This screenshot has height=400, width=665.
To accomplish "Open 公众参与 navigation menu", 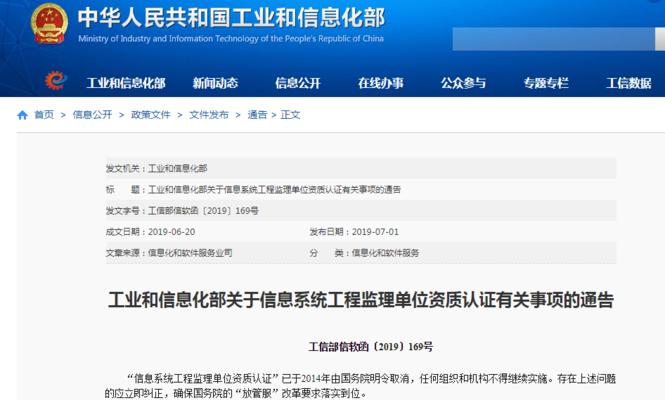I will (463, 83).
